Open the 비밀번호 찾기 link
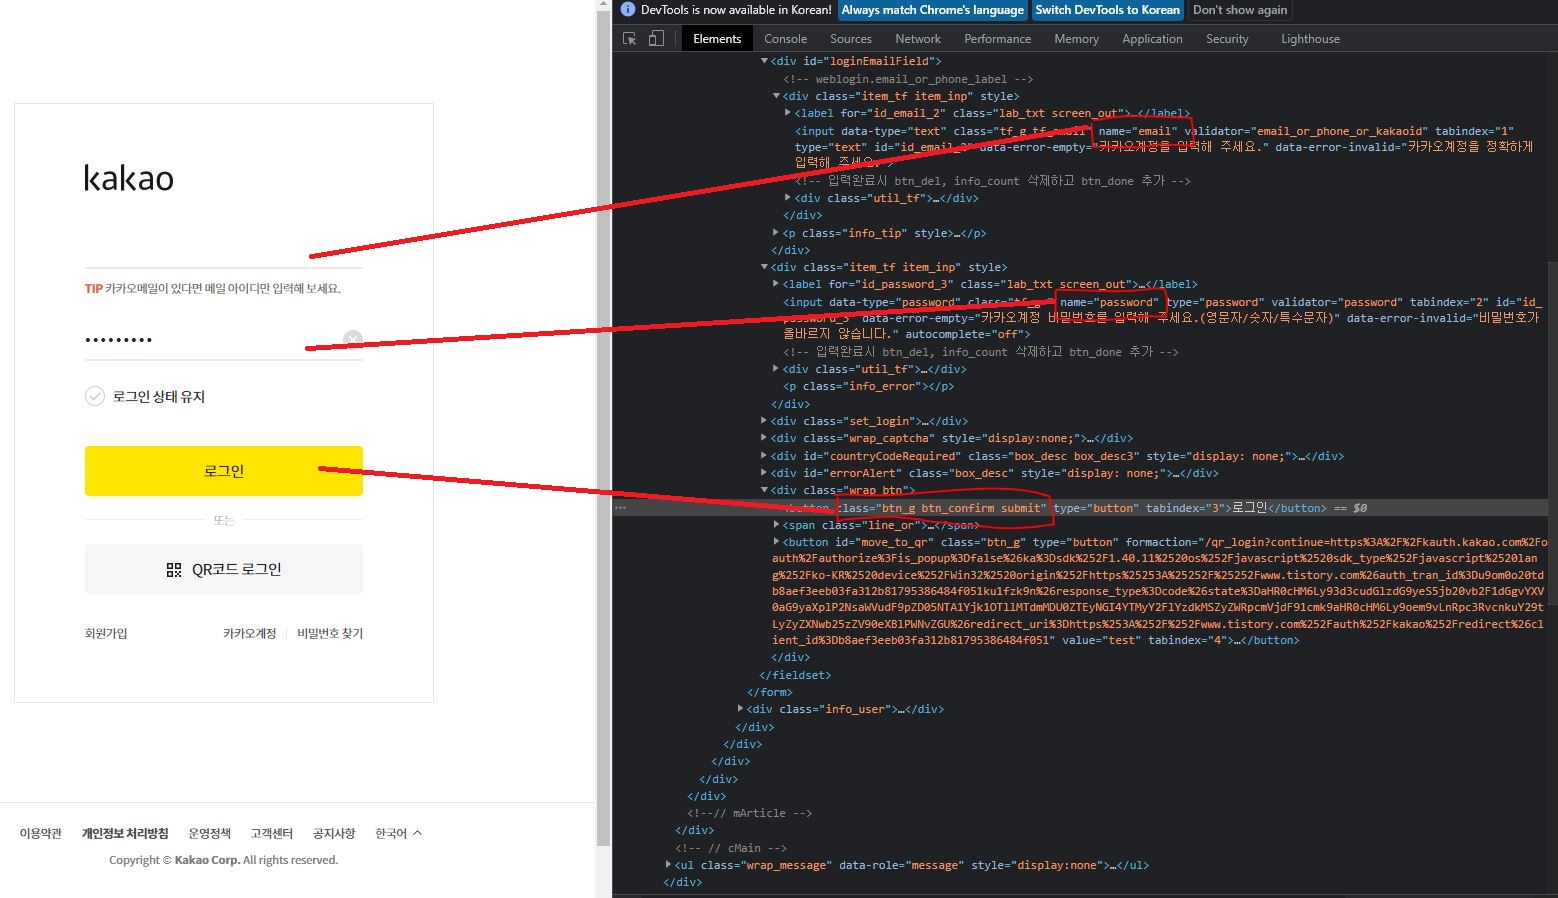The width and height of the screenshot is (1558, 898). (x=330, y=634)
